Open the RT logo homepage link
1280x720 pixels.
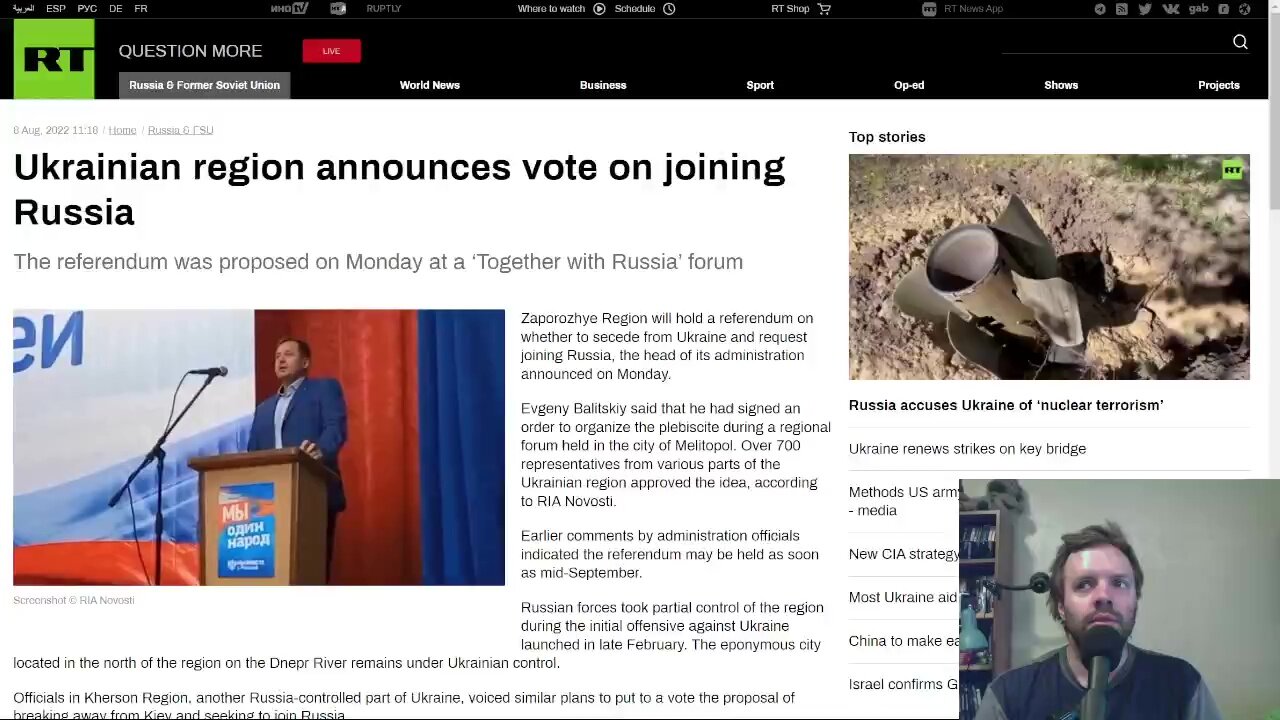point(54,59)
